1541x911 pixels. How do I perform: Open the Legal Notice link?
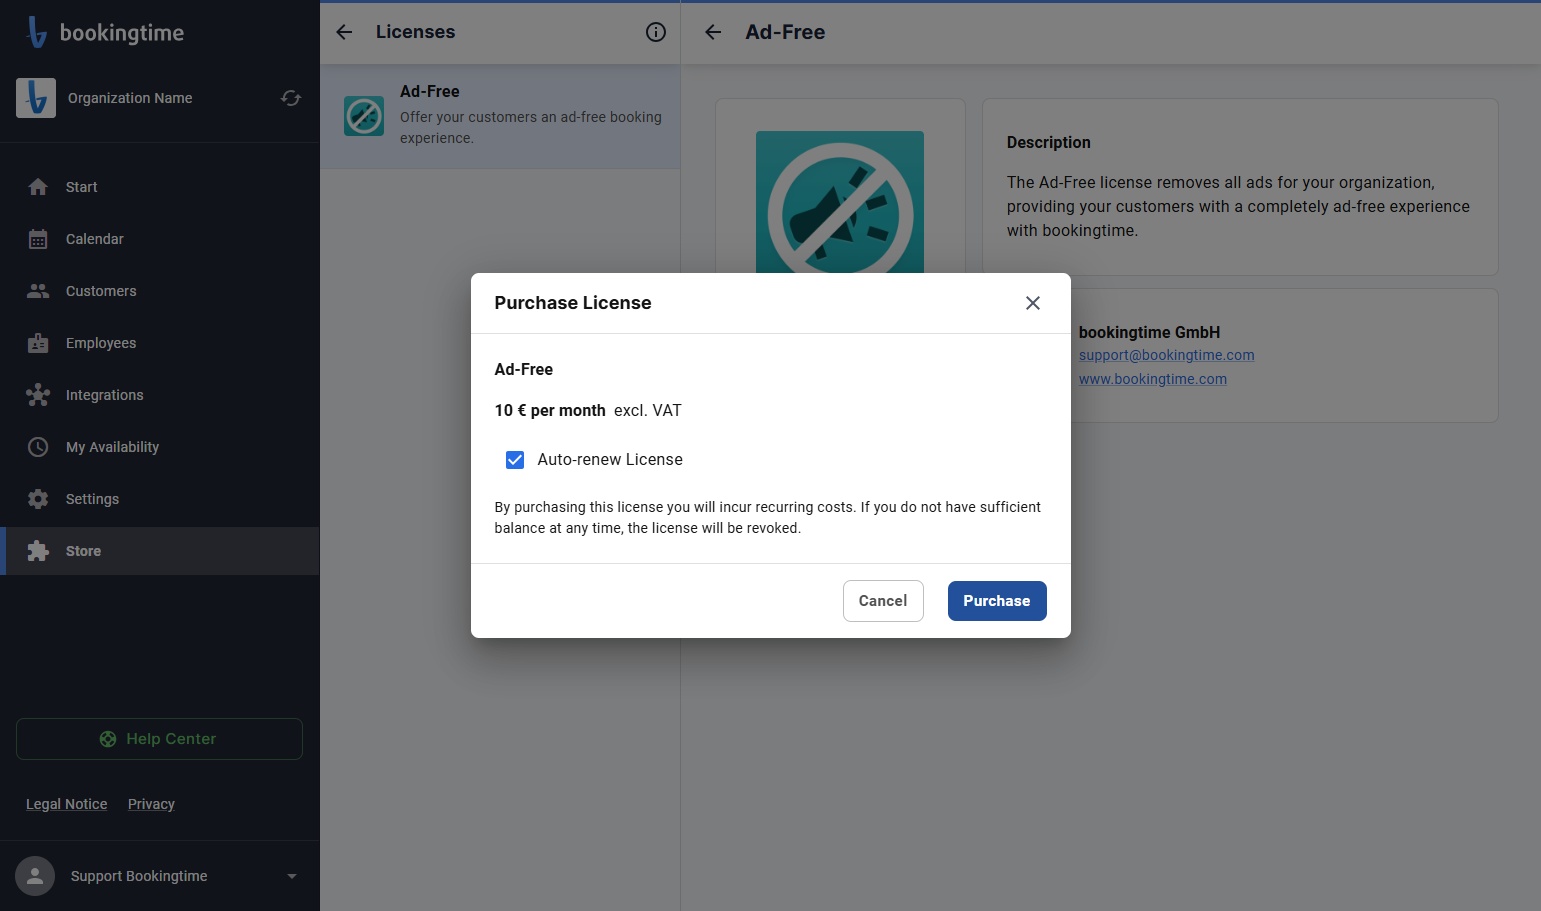coord(66,804)
